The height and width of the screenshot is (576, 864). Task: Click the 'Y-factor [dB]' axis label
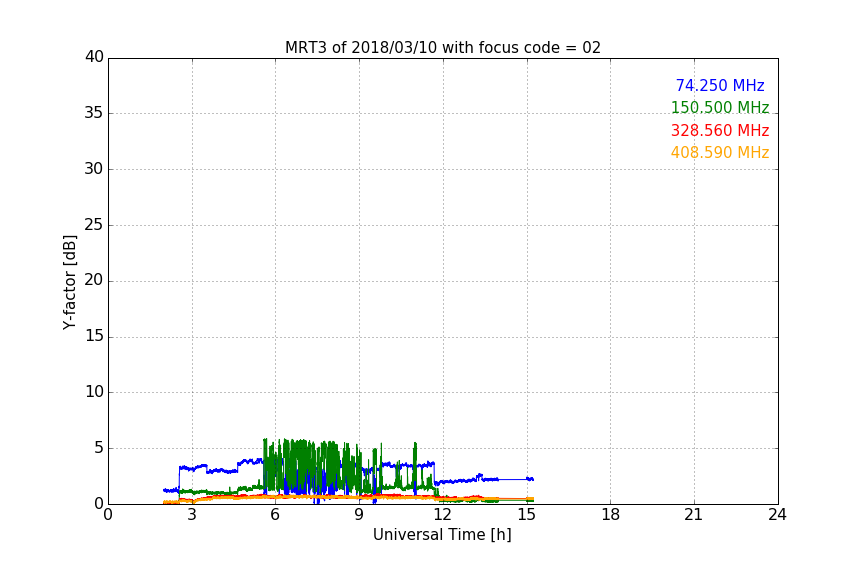69,282
